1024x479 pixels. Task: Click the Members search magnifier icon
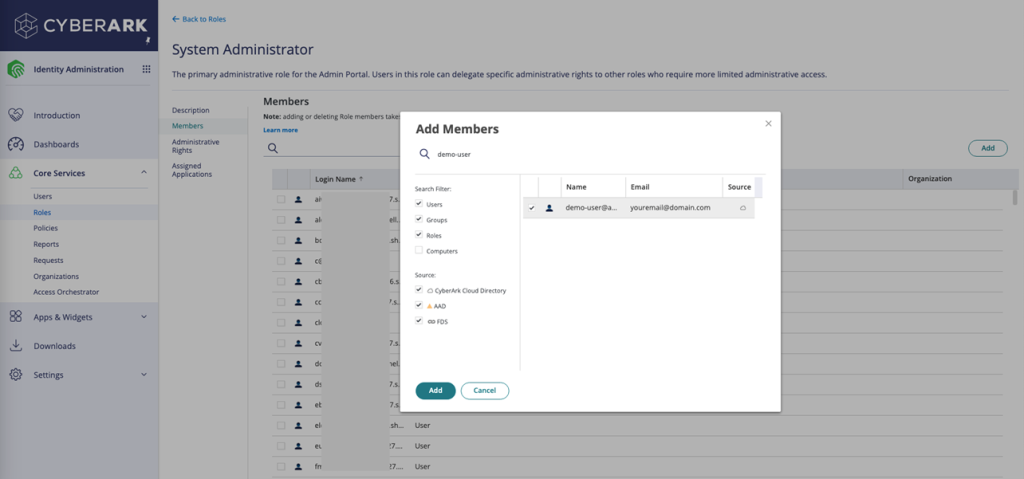(x=273, y=148)
